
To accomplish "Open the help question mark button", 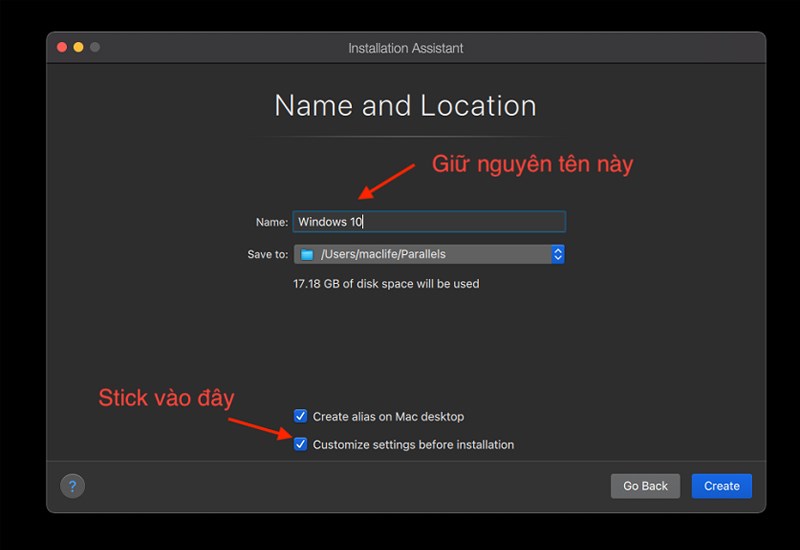I will pyautogui.click(x=72, y=486).
